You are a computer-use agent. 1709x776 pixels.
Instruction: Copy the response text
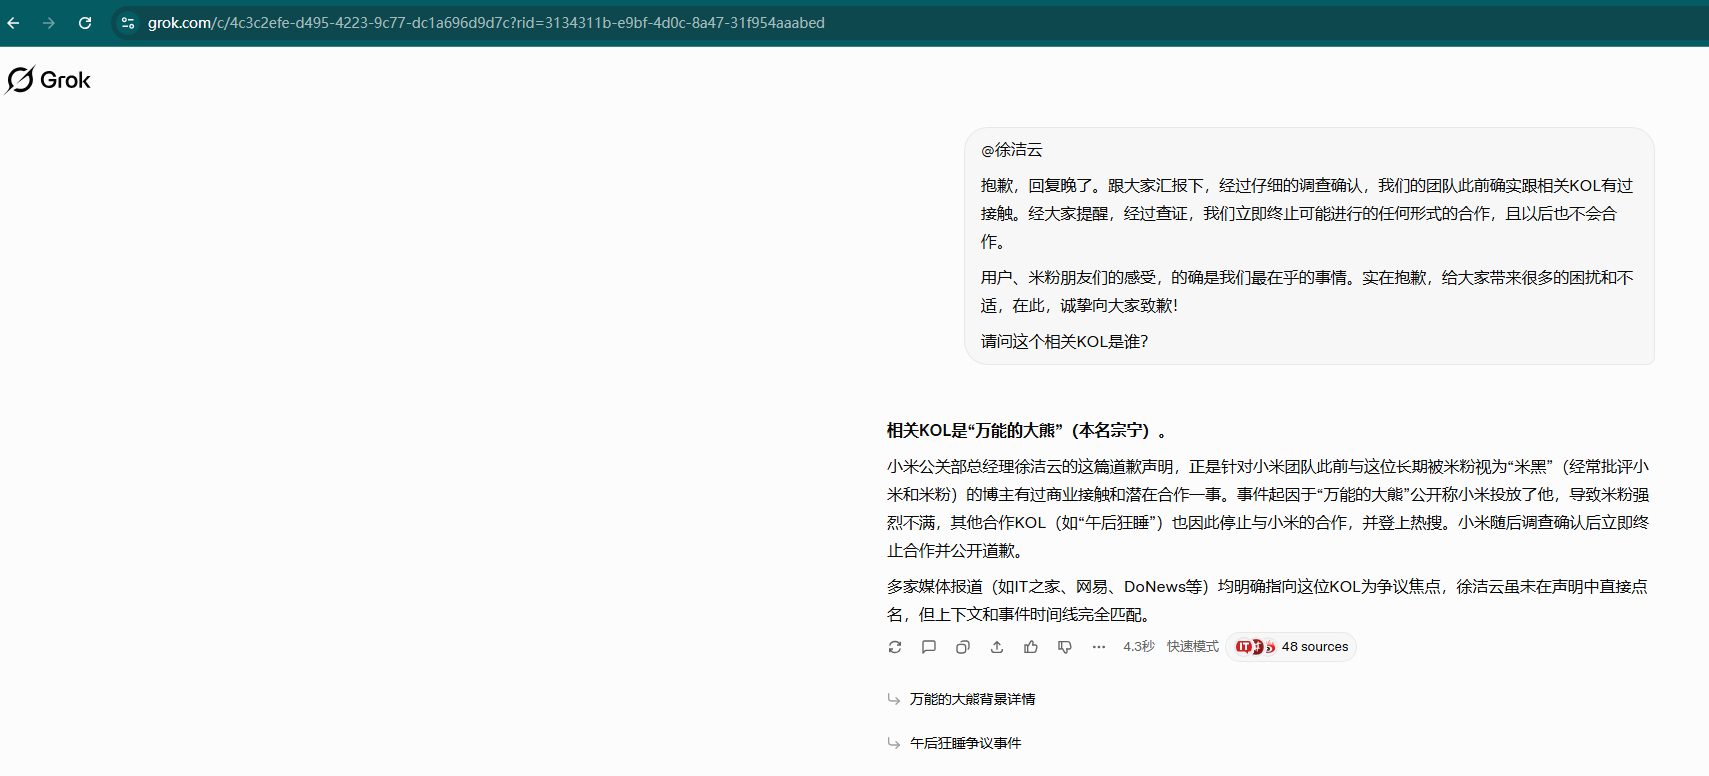click(963, 647)
